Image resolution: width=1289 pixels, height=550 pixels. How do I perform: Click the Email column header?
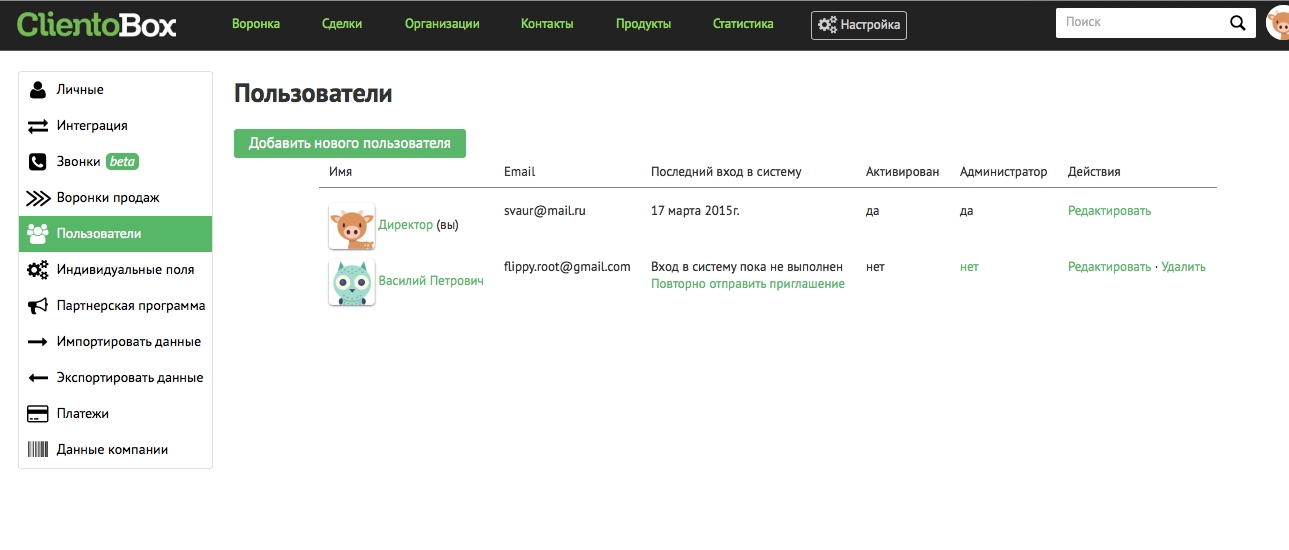[520, 172]
